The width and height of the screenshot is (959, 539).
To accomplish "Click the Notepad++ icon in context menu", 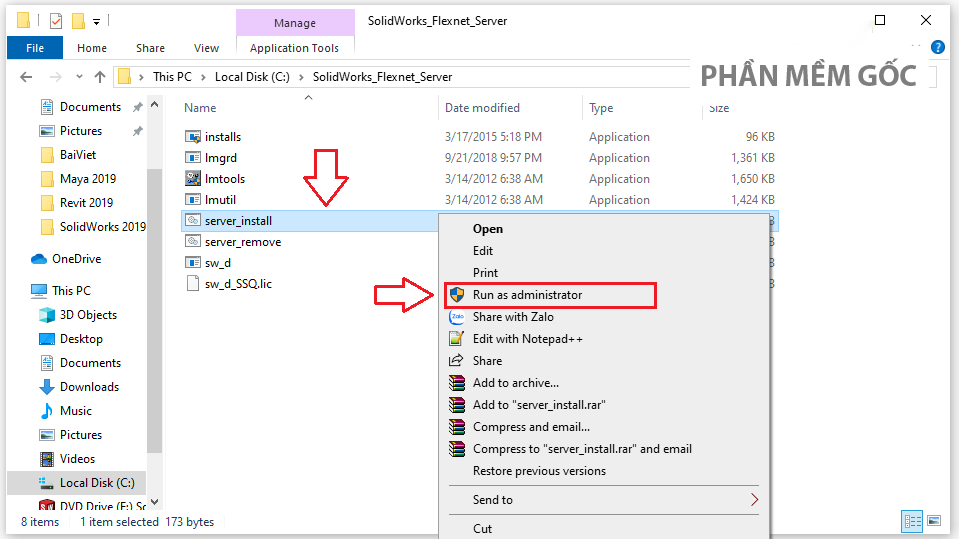I will [457, 339].
